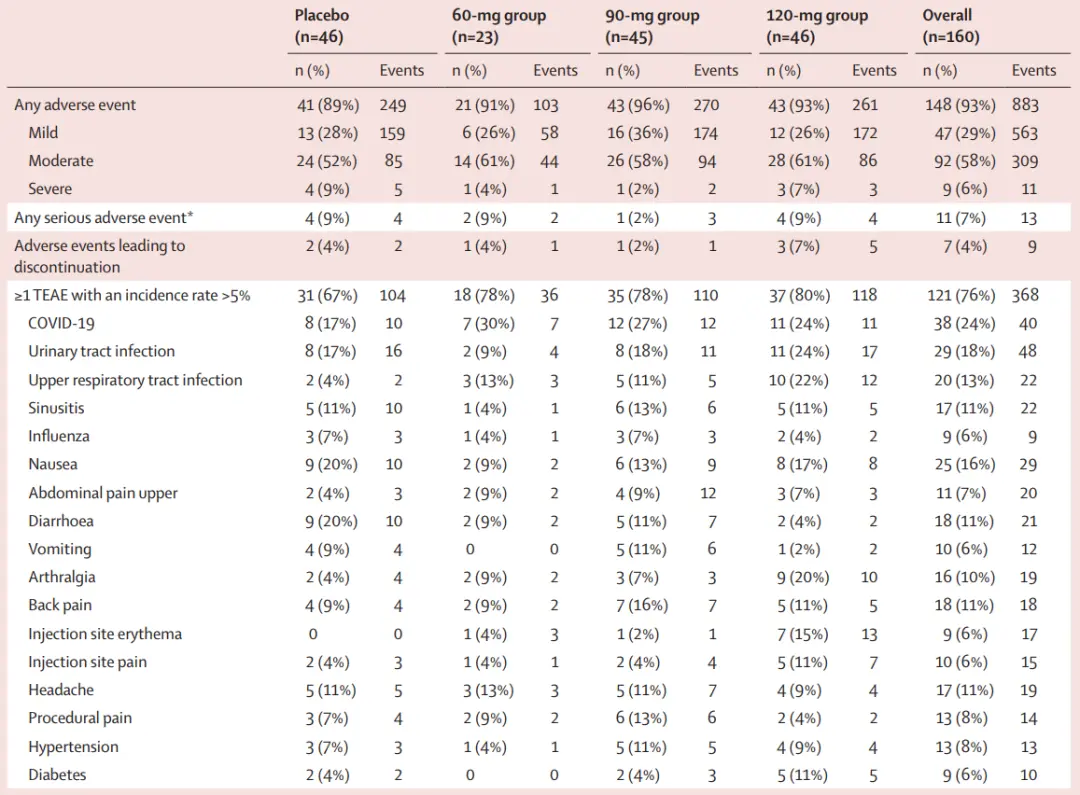1080x795 pixels.
Task: Select 'Upper respiratory tract infection' row label
Action: click(135, 380)
